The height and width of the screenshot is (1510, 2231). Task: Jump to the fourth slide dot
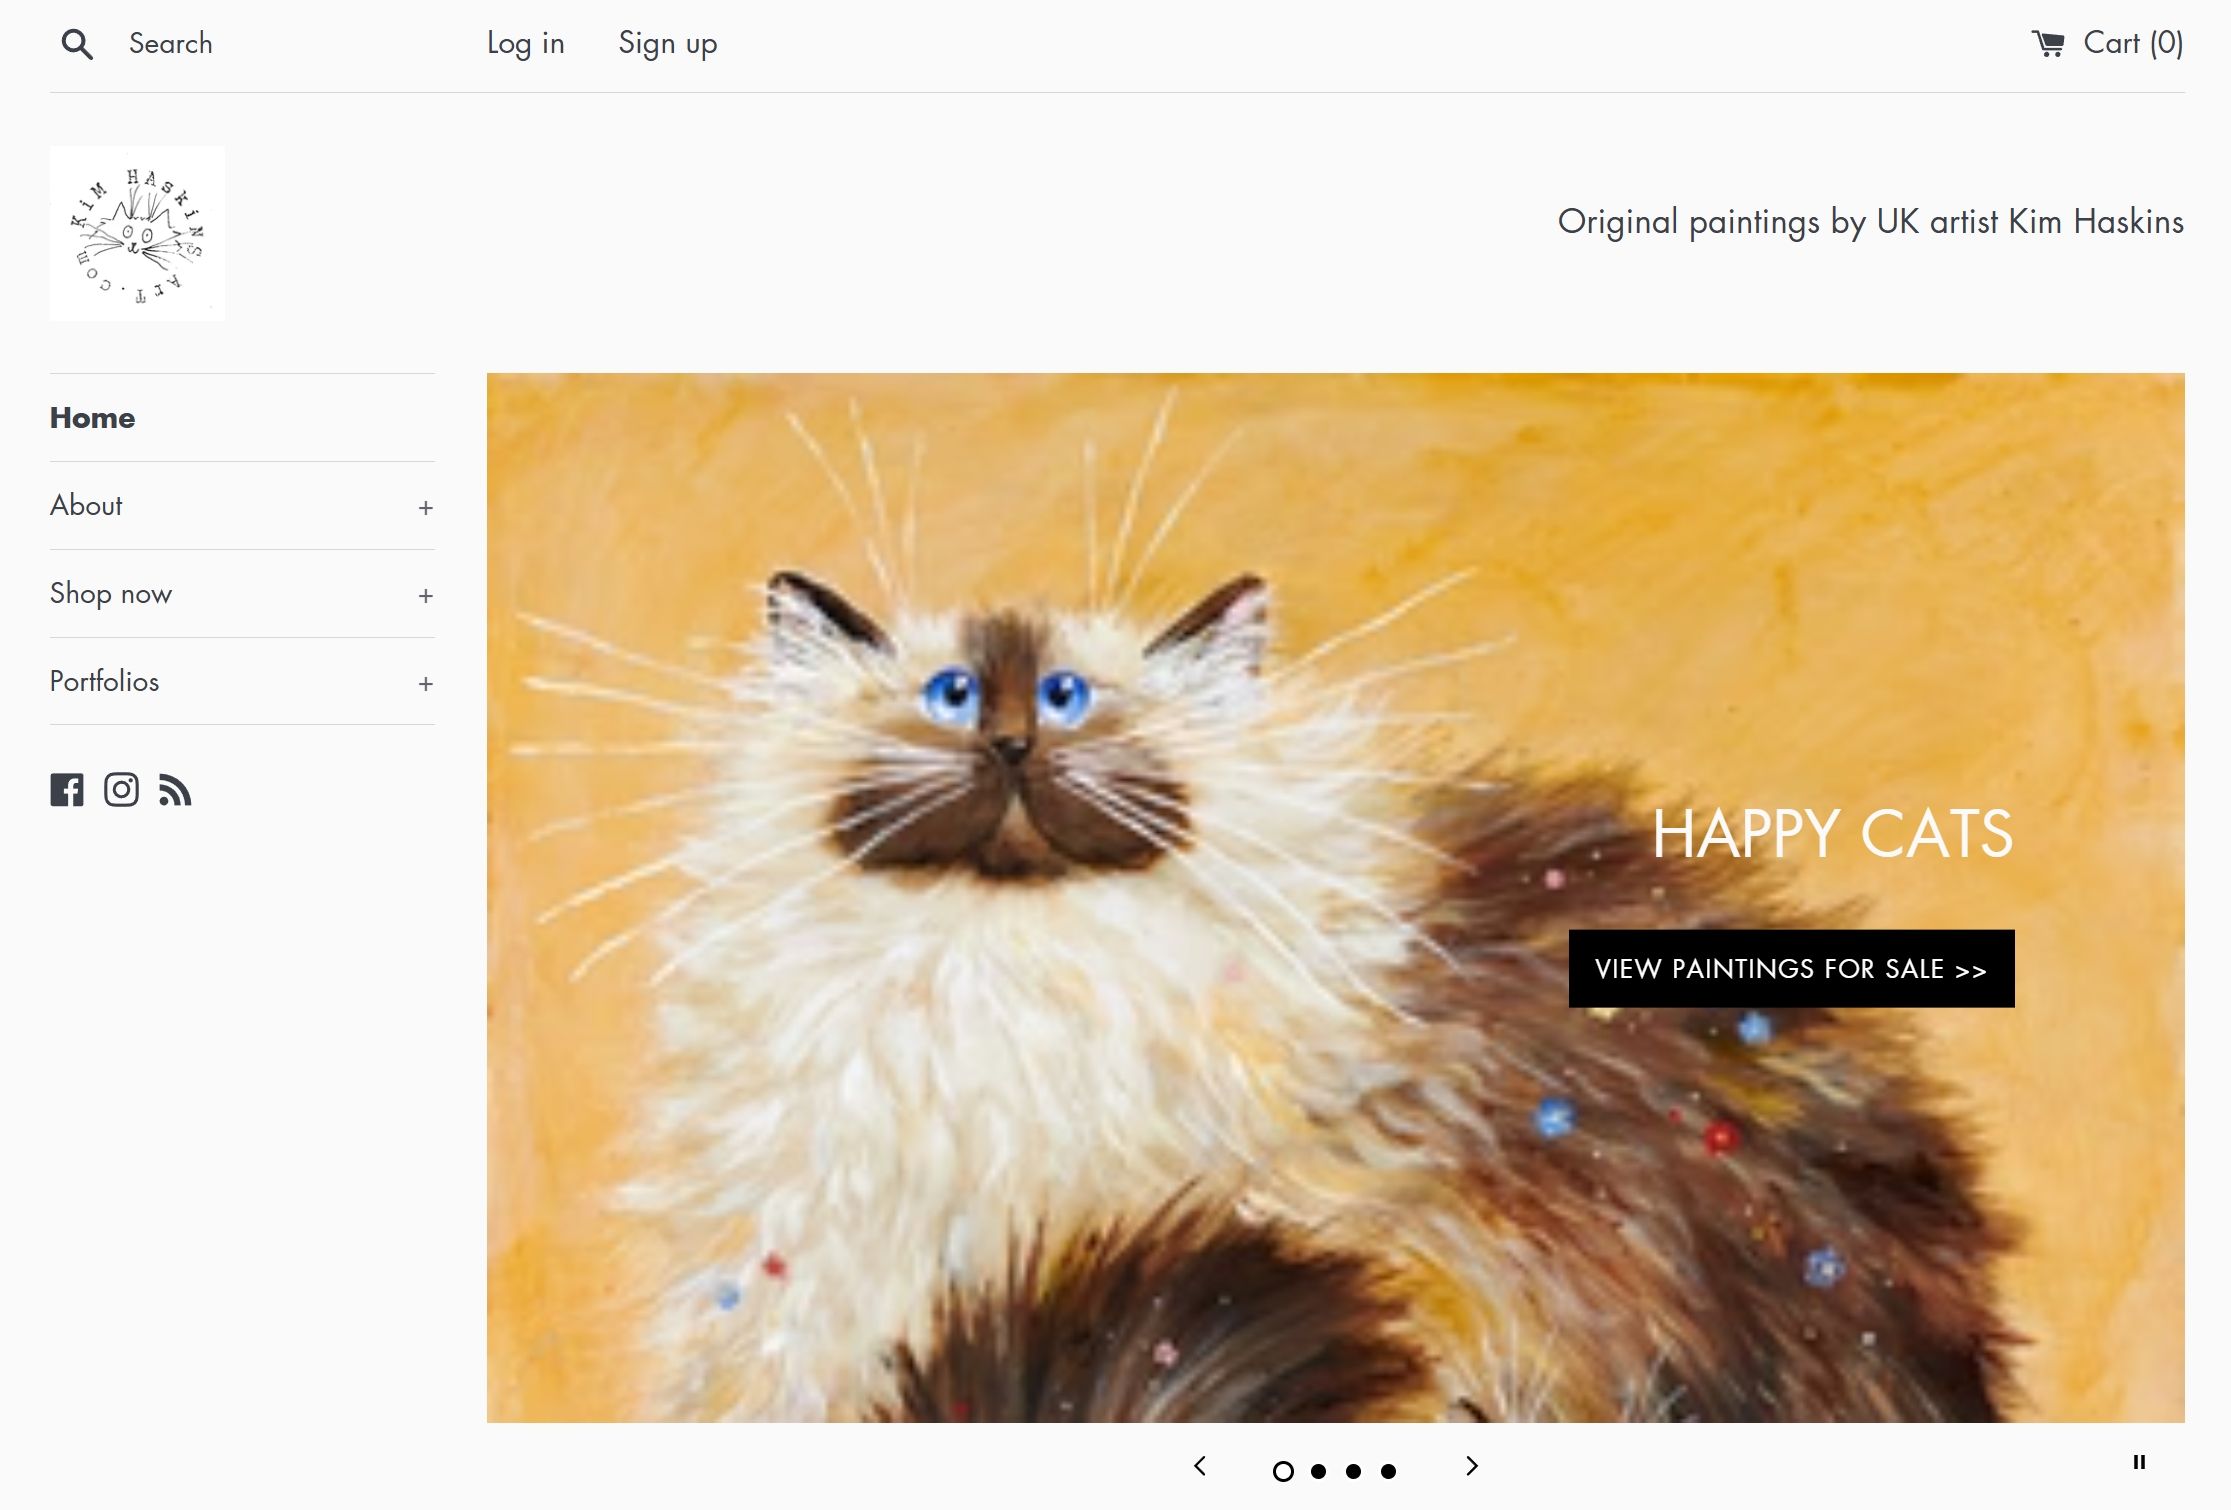point(1388,1471)
